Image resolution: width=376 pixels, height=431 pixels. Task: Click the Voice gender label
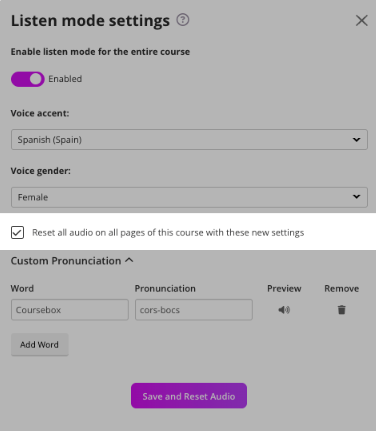(41, 171)
